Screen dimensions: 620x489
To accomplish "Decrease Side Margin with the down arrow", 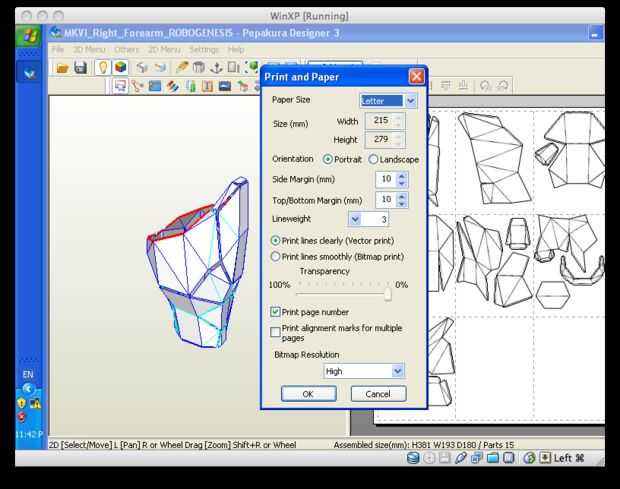I will (x=402, y=183).
